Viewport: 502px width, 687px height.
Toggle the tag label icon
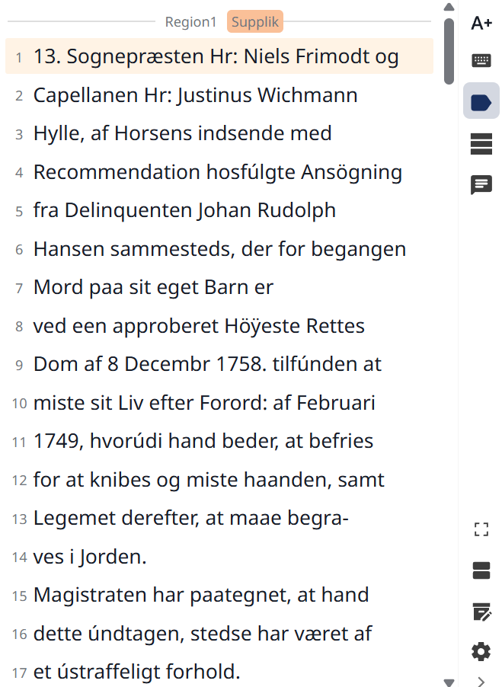[x=481, y=103]
